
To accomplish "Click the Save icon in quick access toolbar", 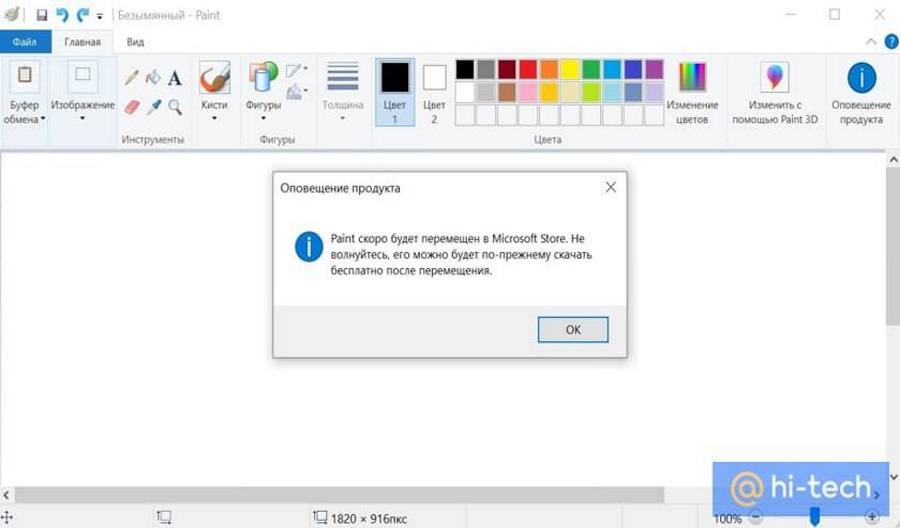I will [41, 15].
